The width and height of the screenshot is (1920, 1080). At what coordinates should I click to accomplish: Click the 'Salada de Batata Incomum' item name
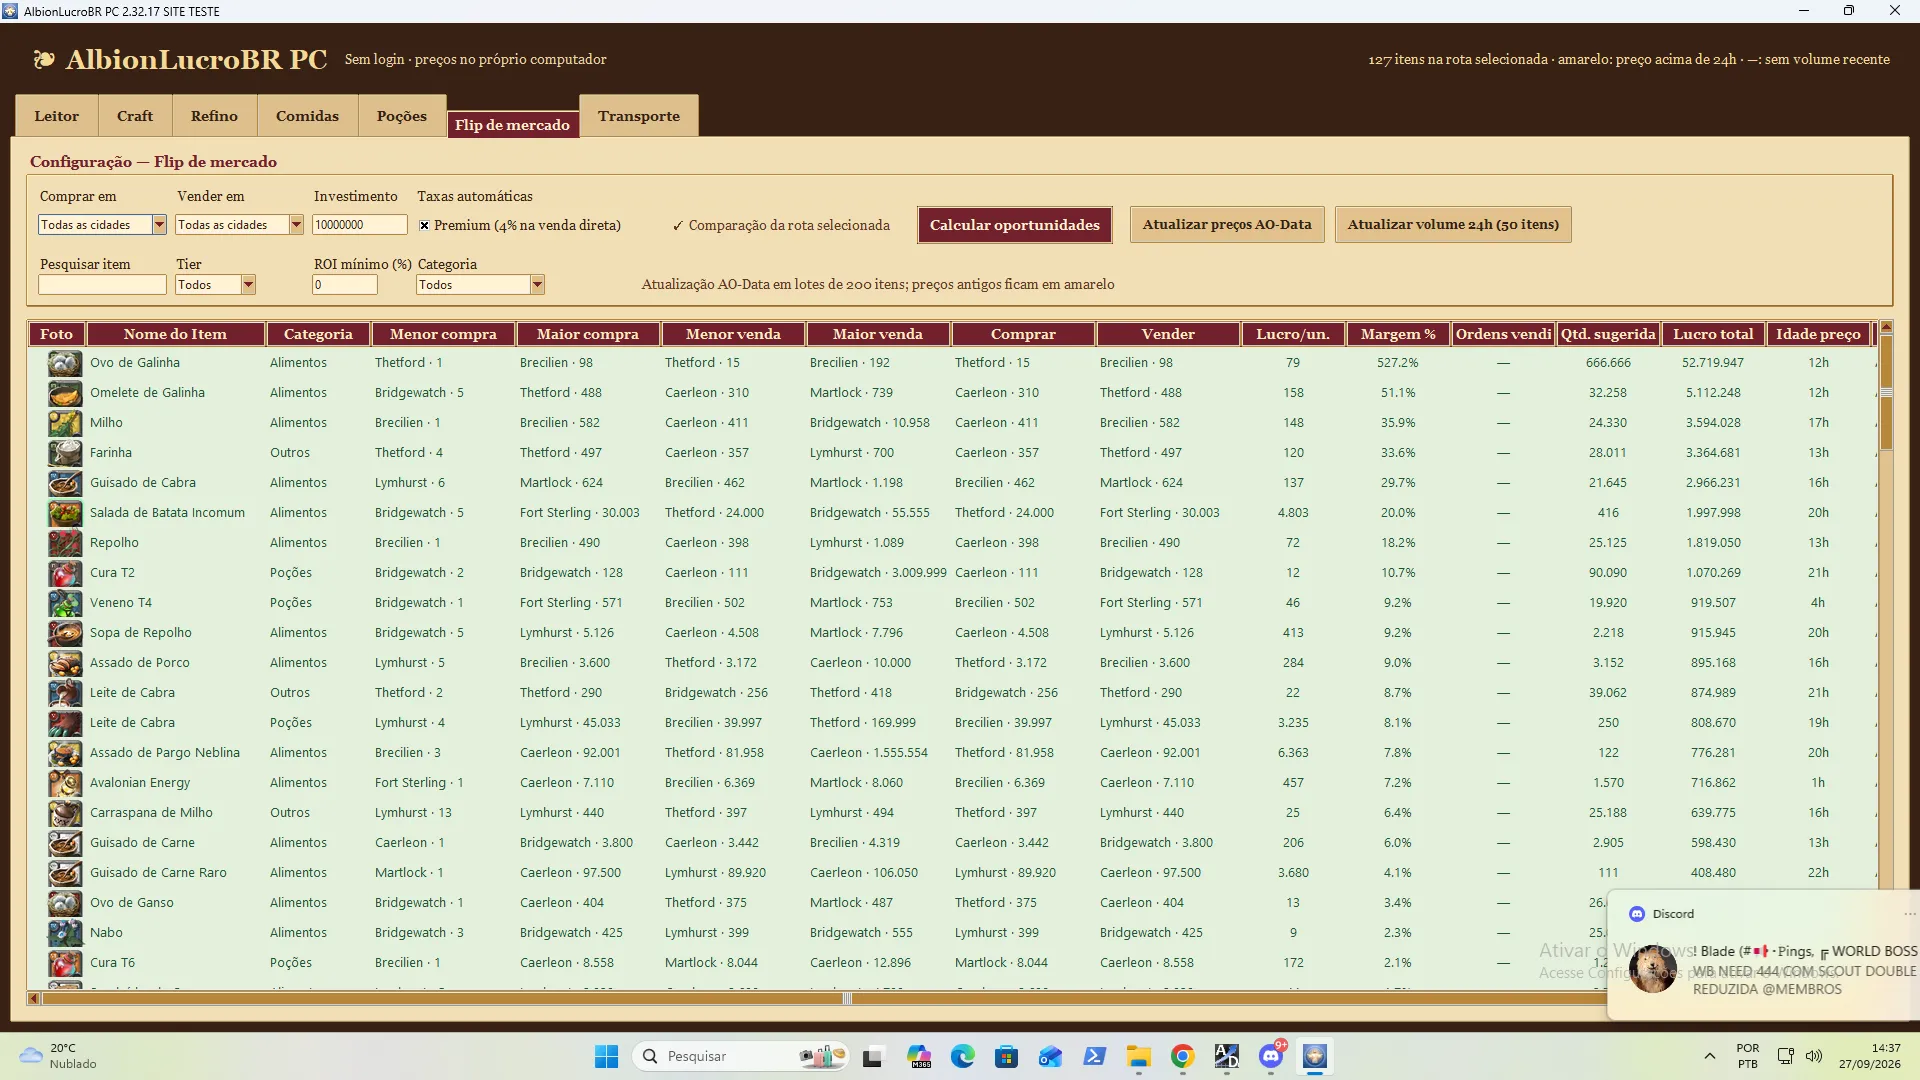click(x=167, y=513)
